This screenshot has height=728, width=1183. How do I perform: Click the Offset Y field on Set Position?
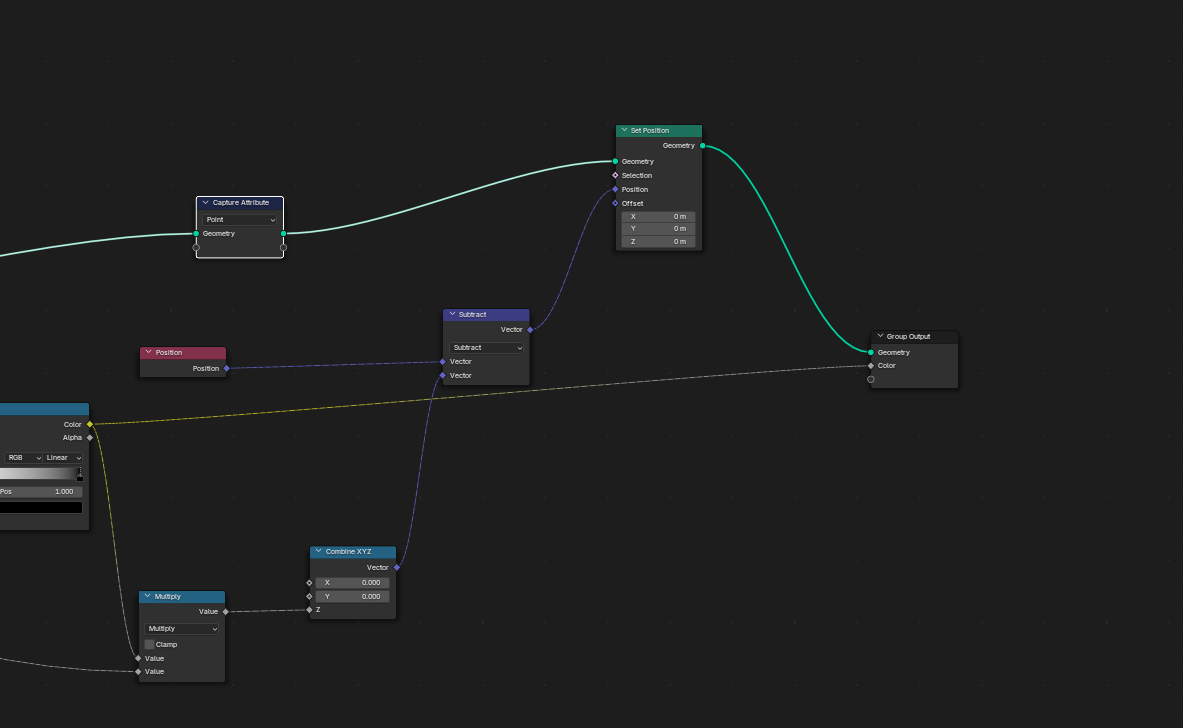point(659,229)
